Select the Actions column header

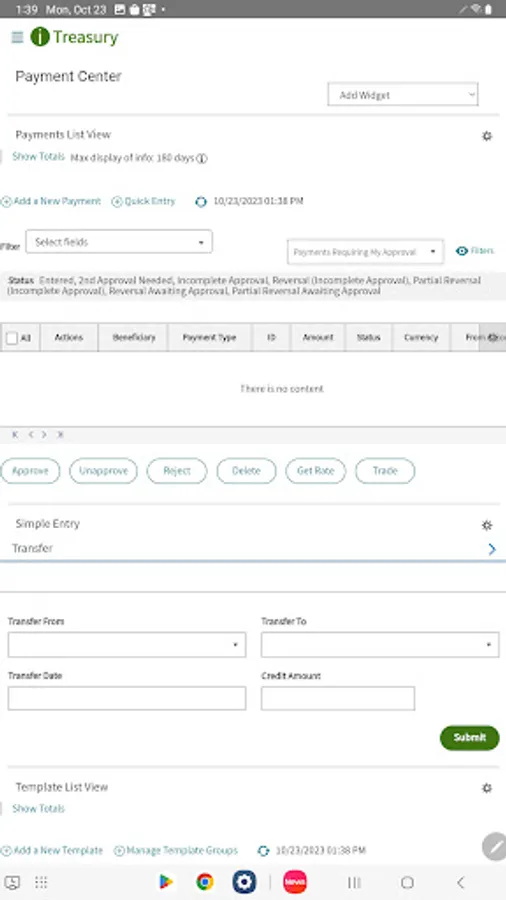coord(69,338)
